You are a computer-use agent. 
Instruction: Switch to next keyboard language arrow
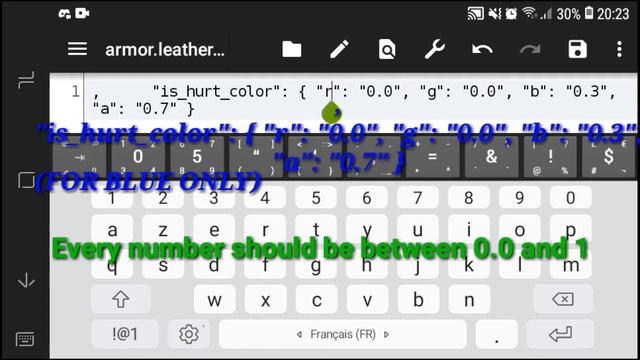pyautogui.click(x=386, y=335)
